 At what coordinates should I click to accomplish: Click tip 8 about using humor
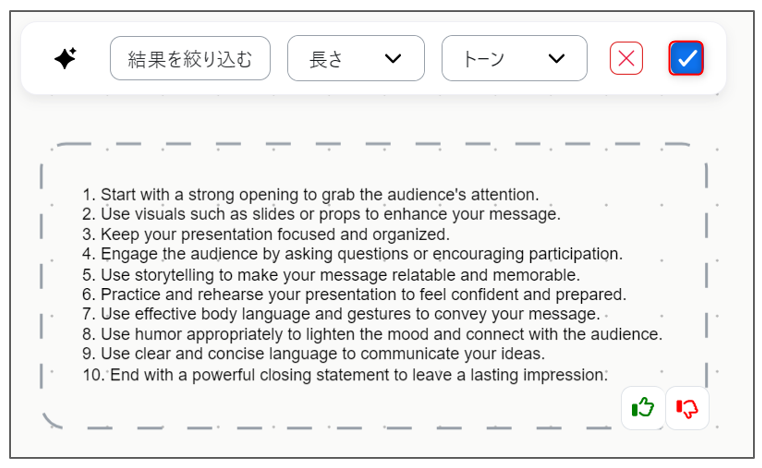372,334
